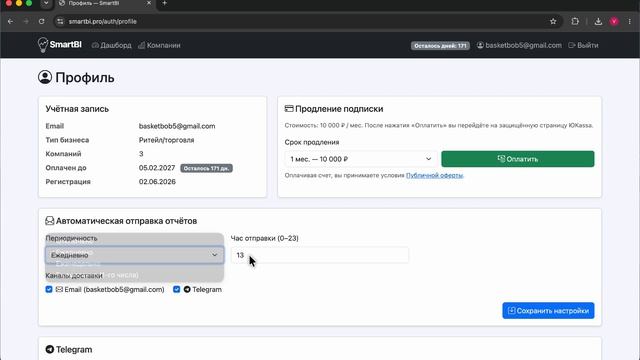Click the Telegram icon beside Telegram checkbox
The image size is (640, 360).
(187, 289)
